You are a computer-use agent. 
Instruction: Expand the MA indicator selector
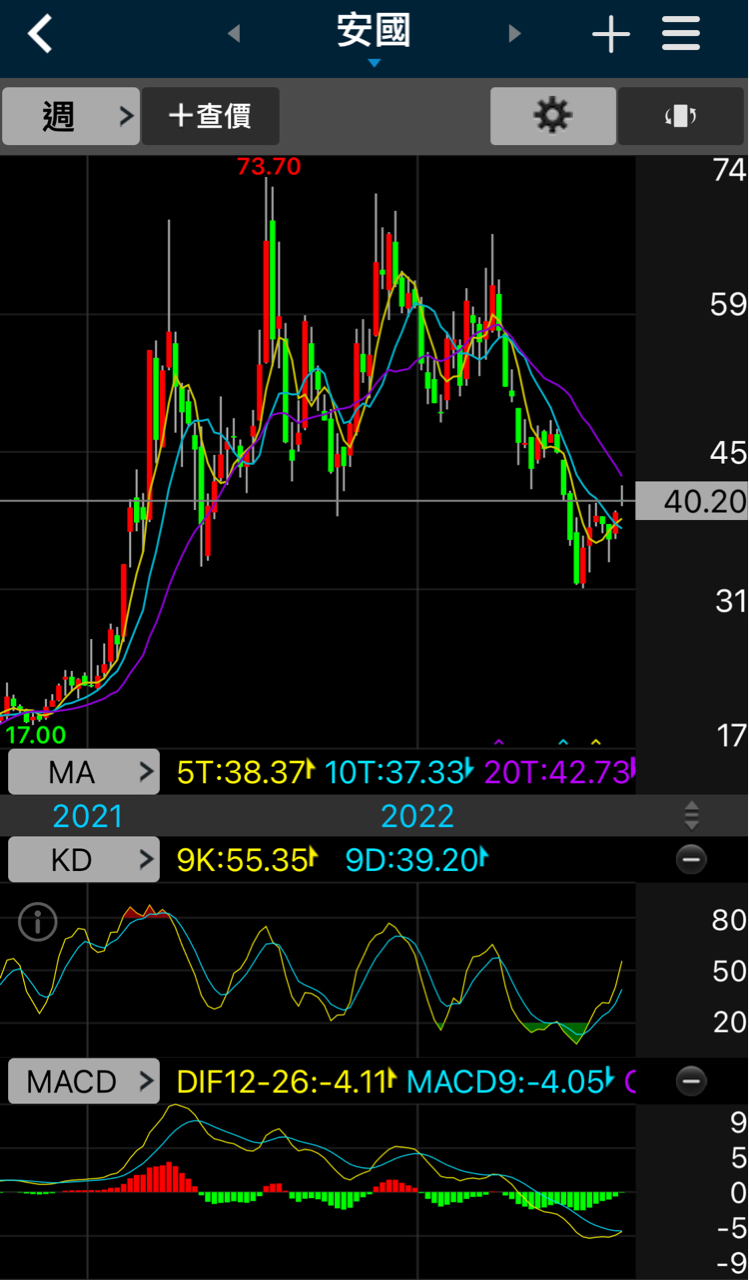click(84, 771)
